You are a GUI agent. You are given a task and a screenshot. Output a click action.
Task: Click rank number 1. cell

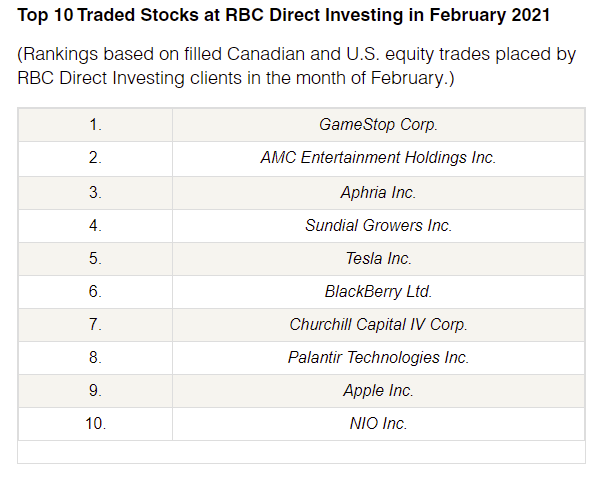pos(95,125)
